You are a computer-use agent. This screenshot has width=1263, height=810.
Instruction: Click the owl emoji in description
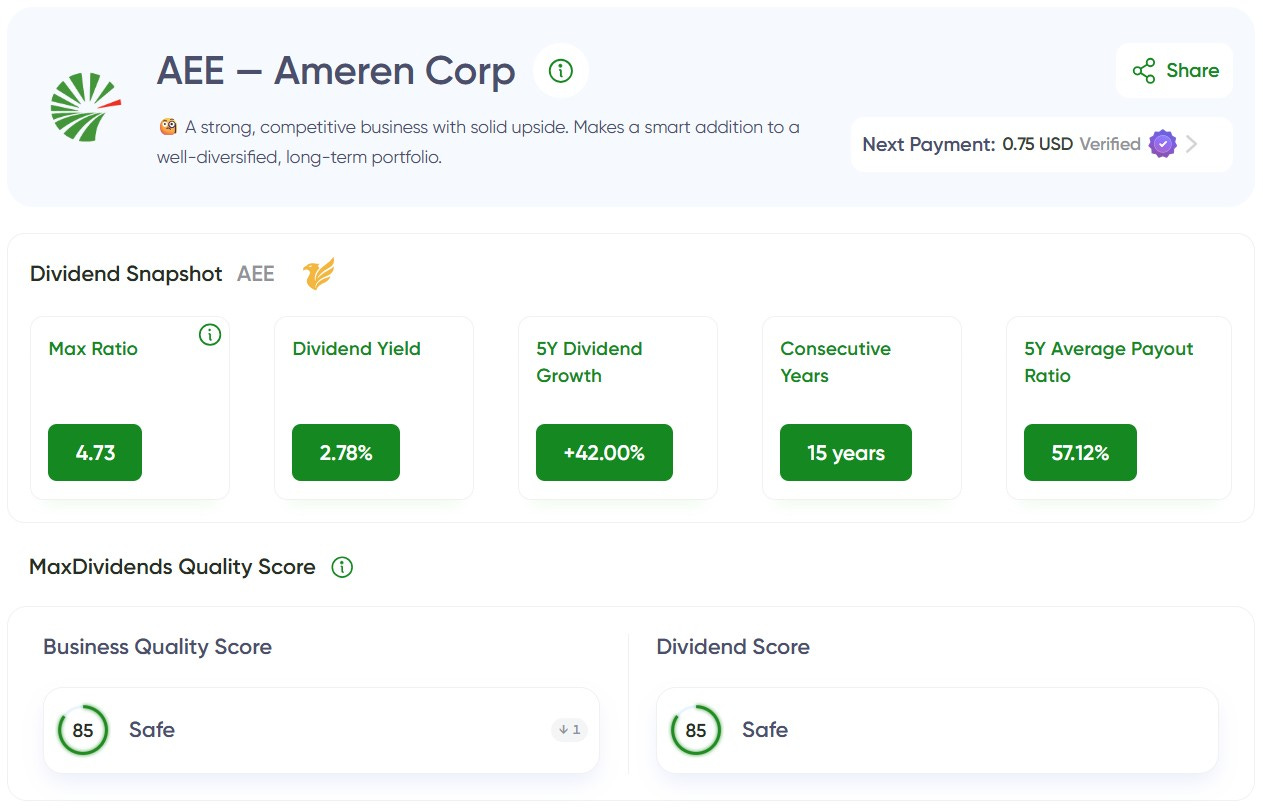168,127
